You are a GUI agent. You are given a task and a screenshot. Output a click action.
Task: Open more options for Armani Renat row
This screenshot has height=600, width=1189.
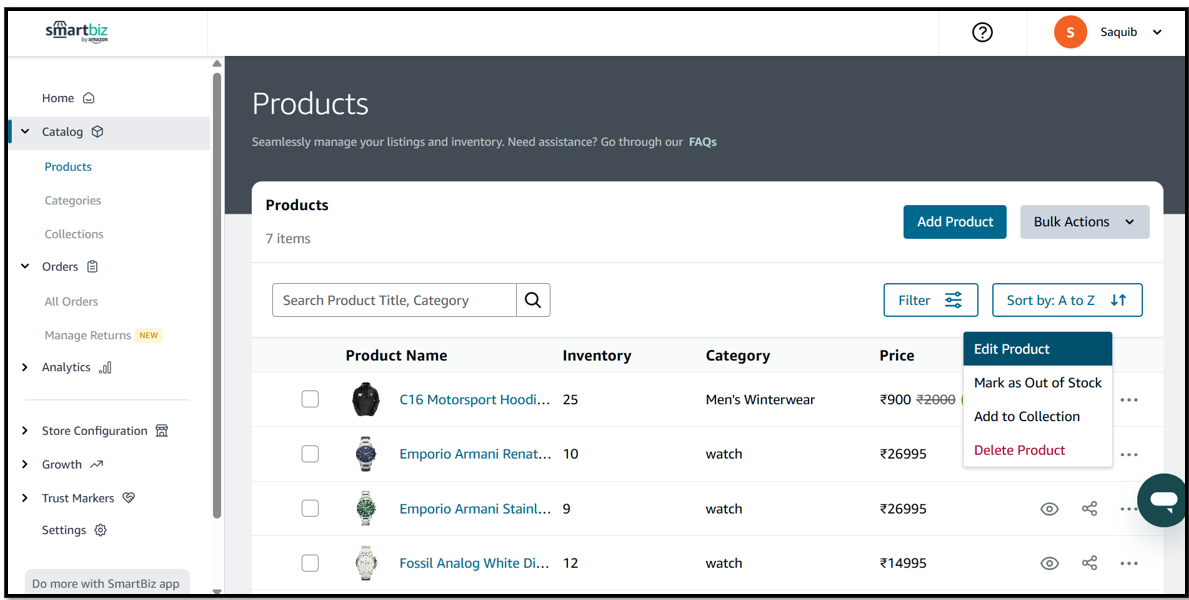tap(1129, 454)
